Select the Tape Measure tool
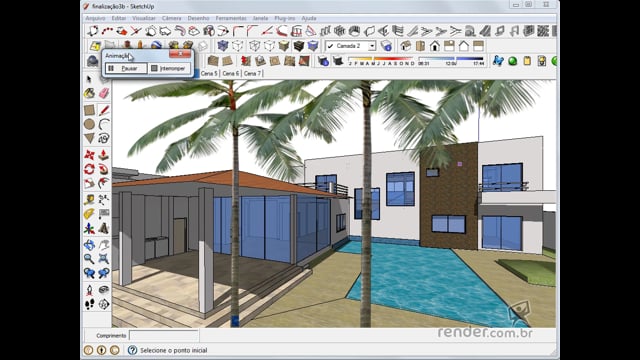 [89, 200]
